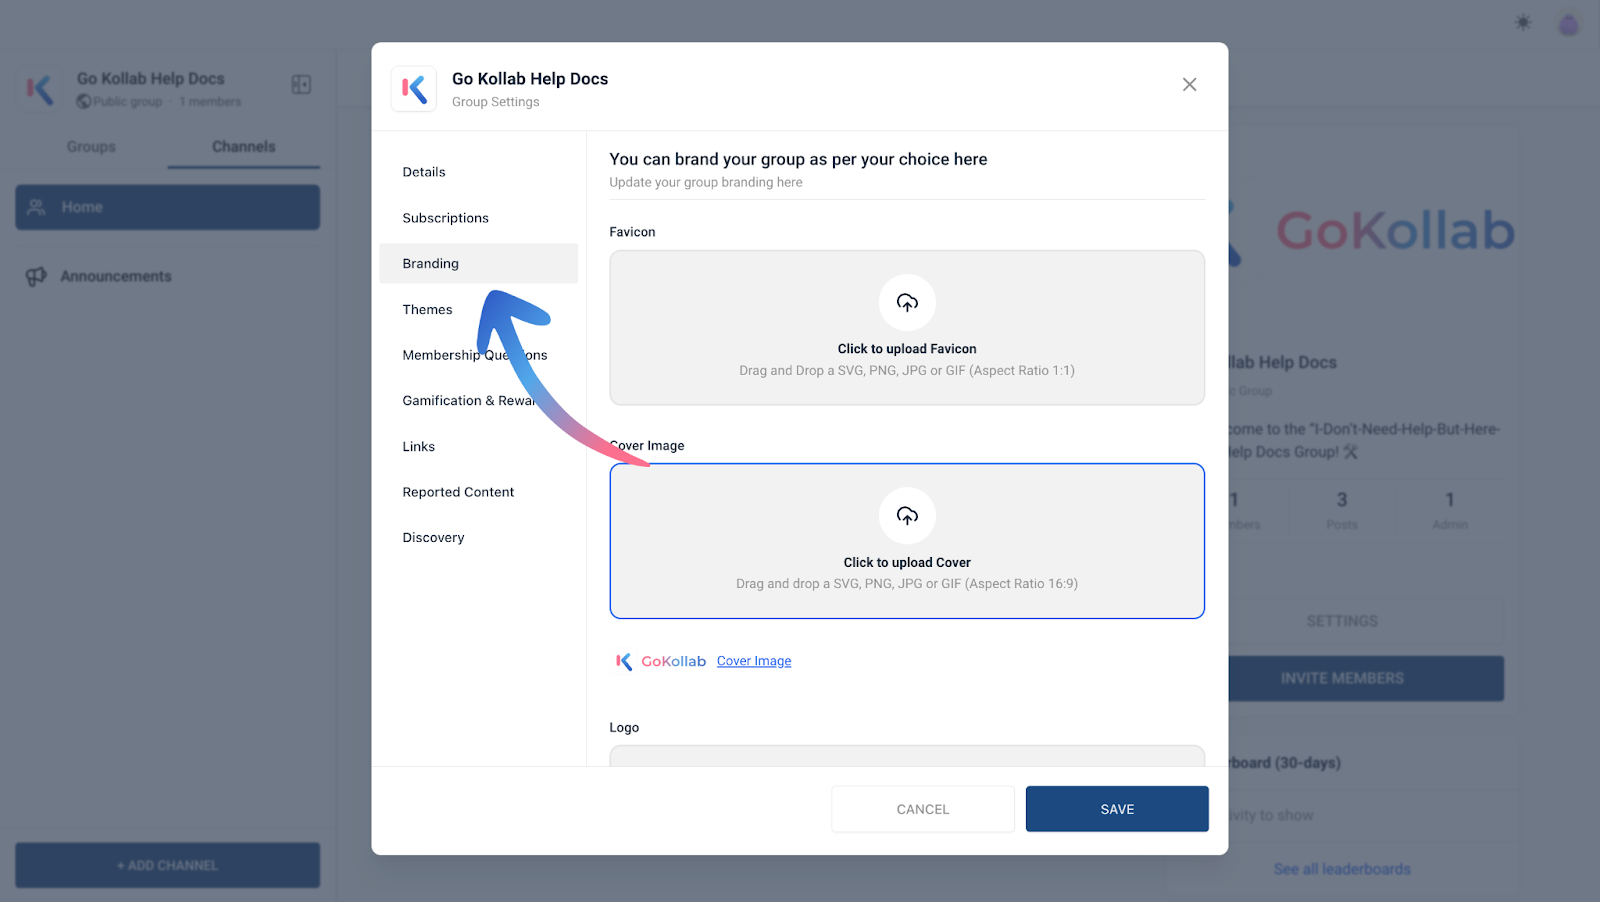Open the Themes settings section
Image resolution: width=1600 pixels, height=902 pixels.
pos(478,309)
